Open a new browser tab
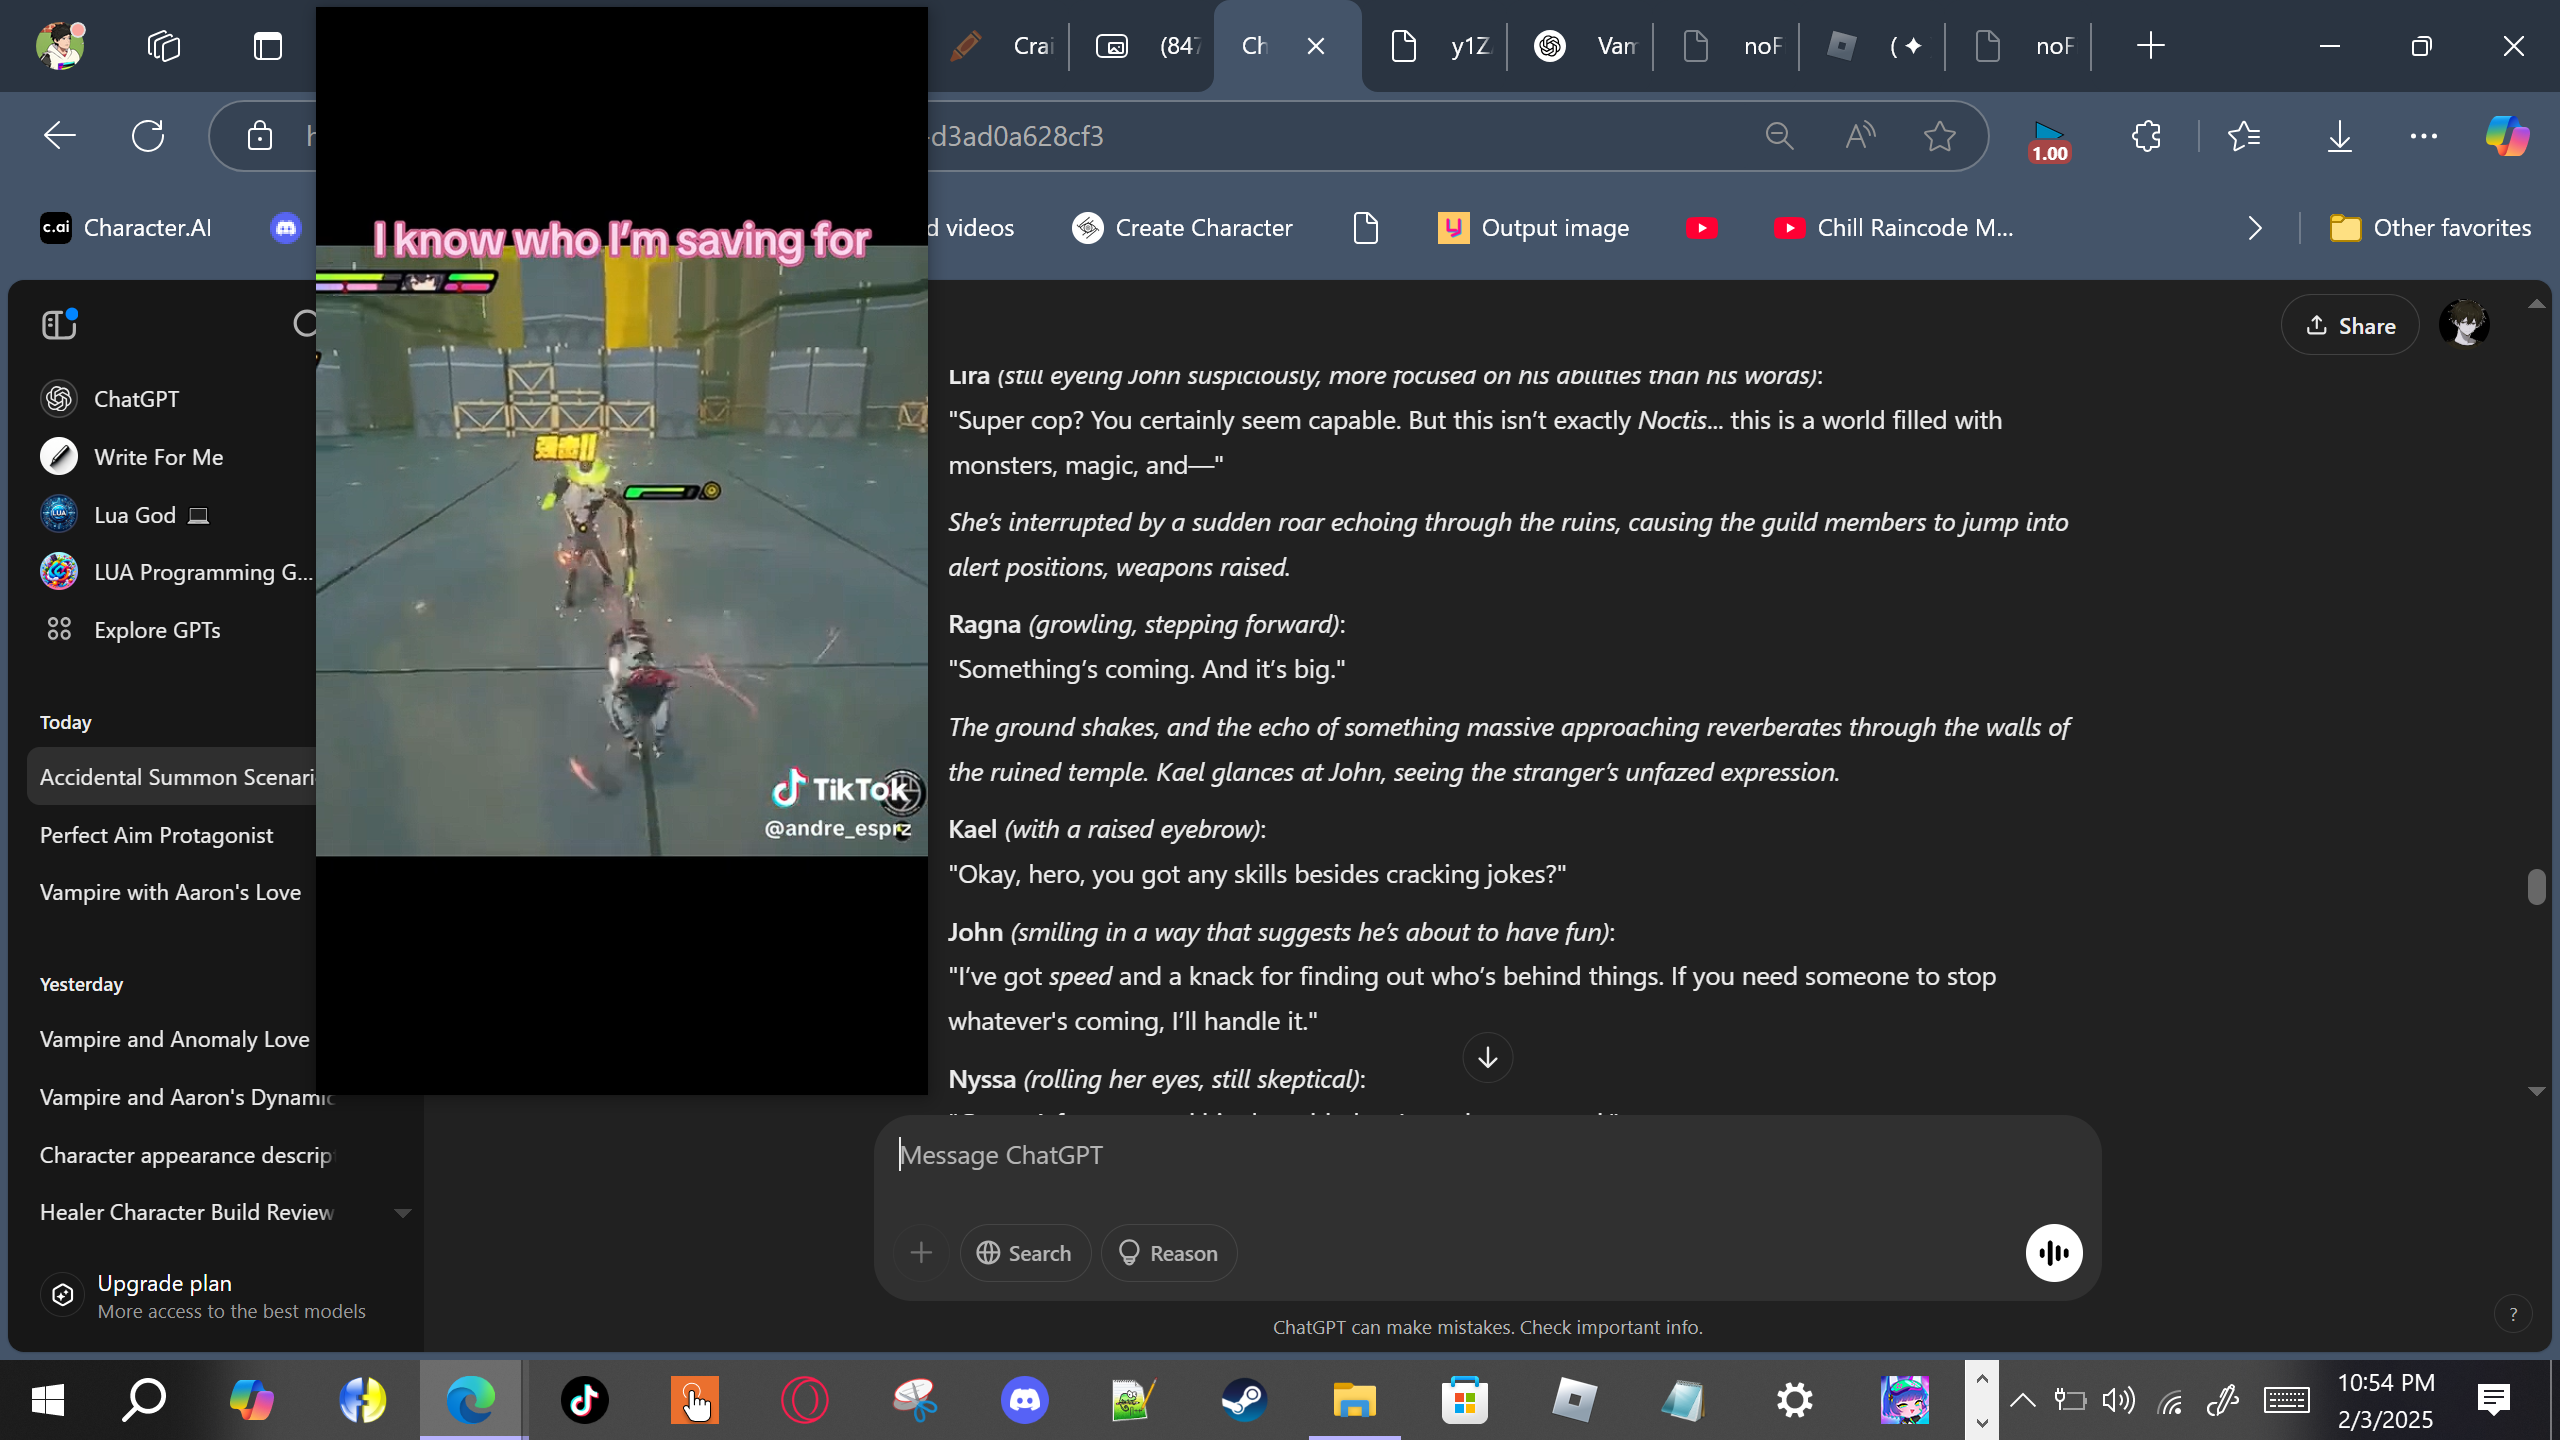The width and height of the screenshot is (2560, 1440). pos(2150,46)
